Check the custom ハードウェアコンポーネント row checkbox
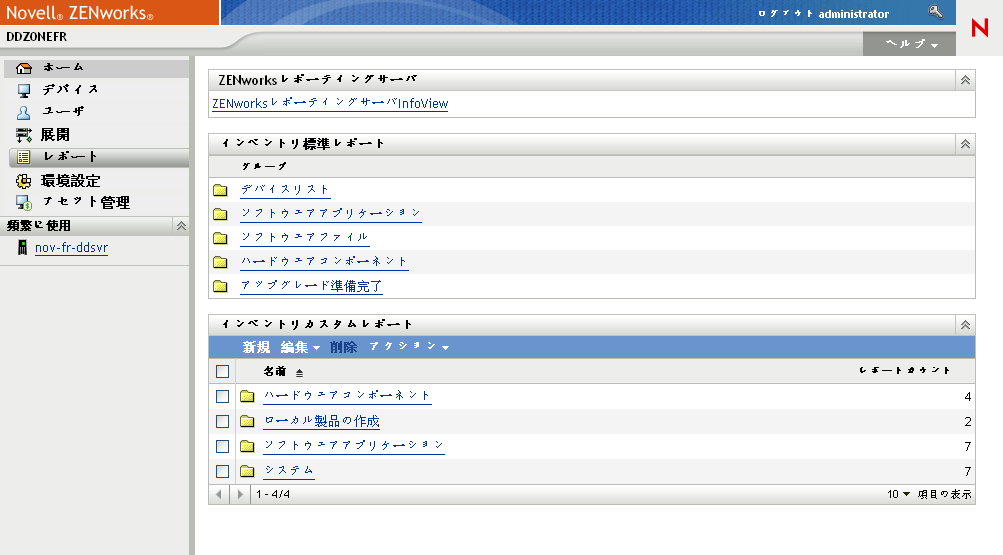 tap(223, 396)
